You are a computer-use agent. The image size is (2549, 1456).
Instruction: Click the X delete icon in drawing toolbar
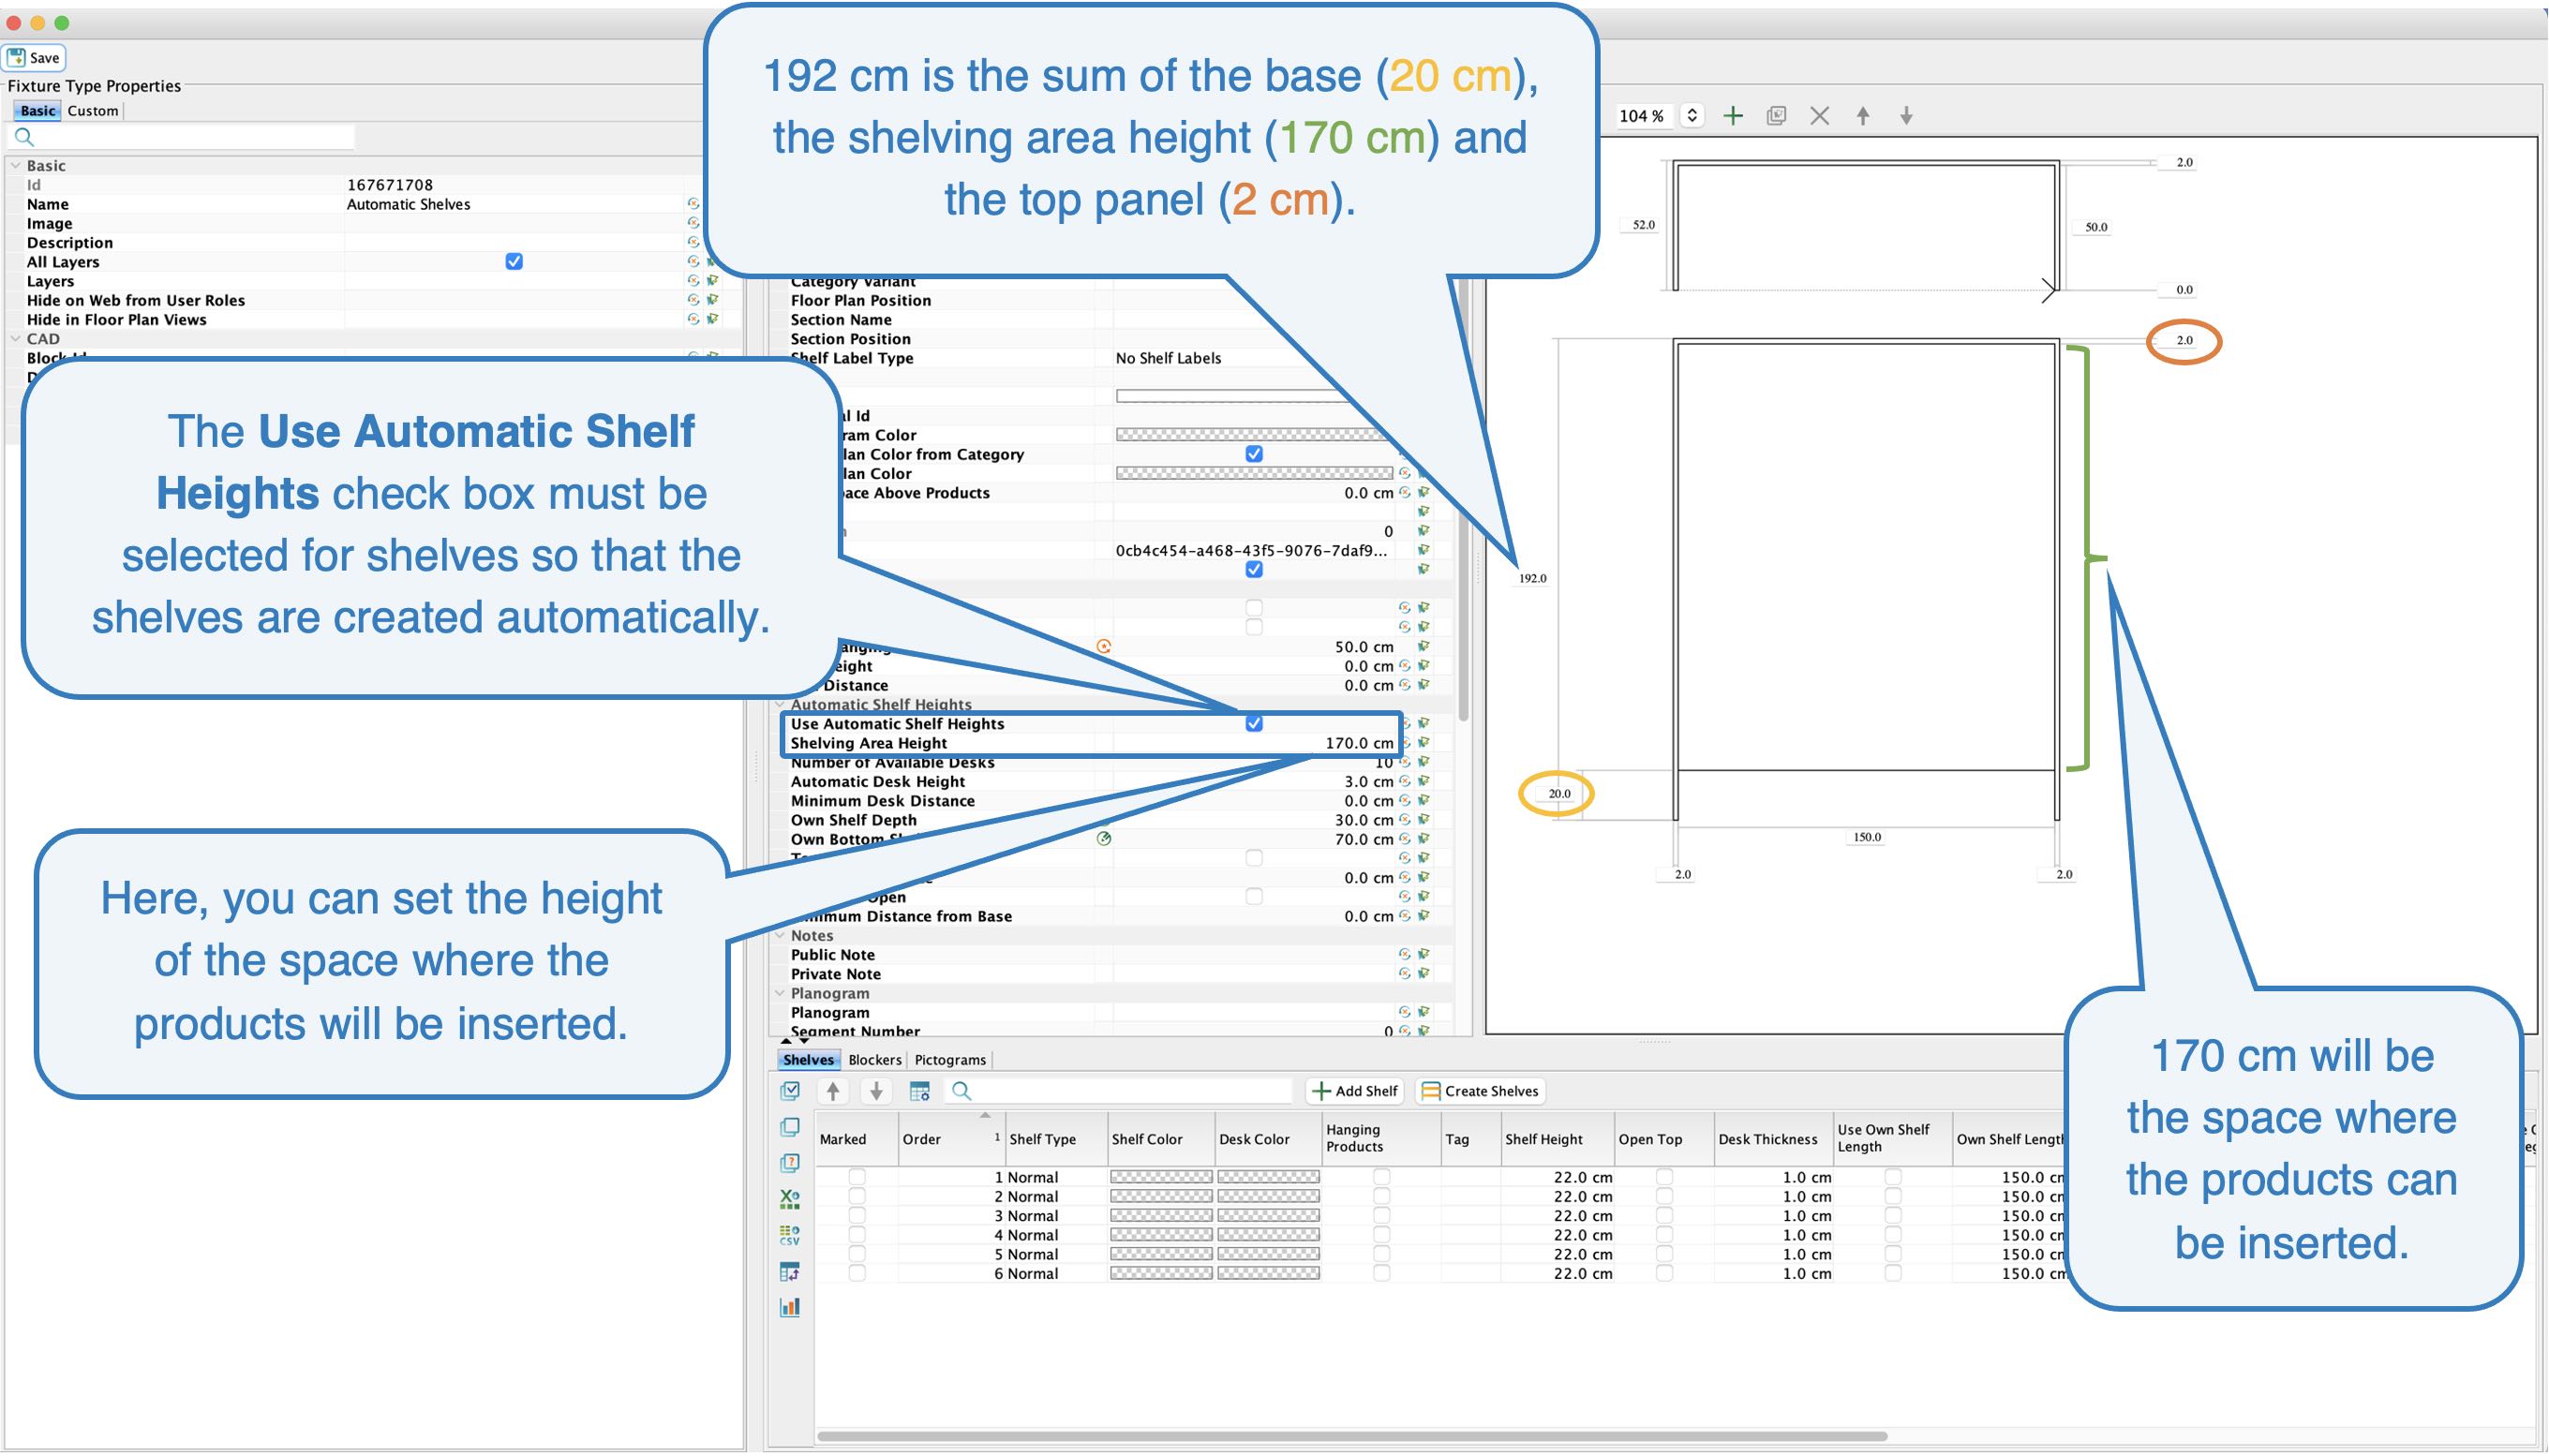click(1819, 116)
